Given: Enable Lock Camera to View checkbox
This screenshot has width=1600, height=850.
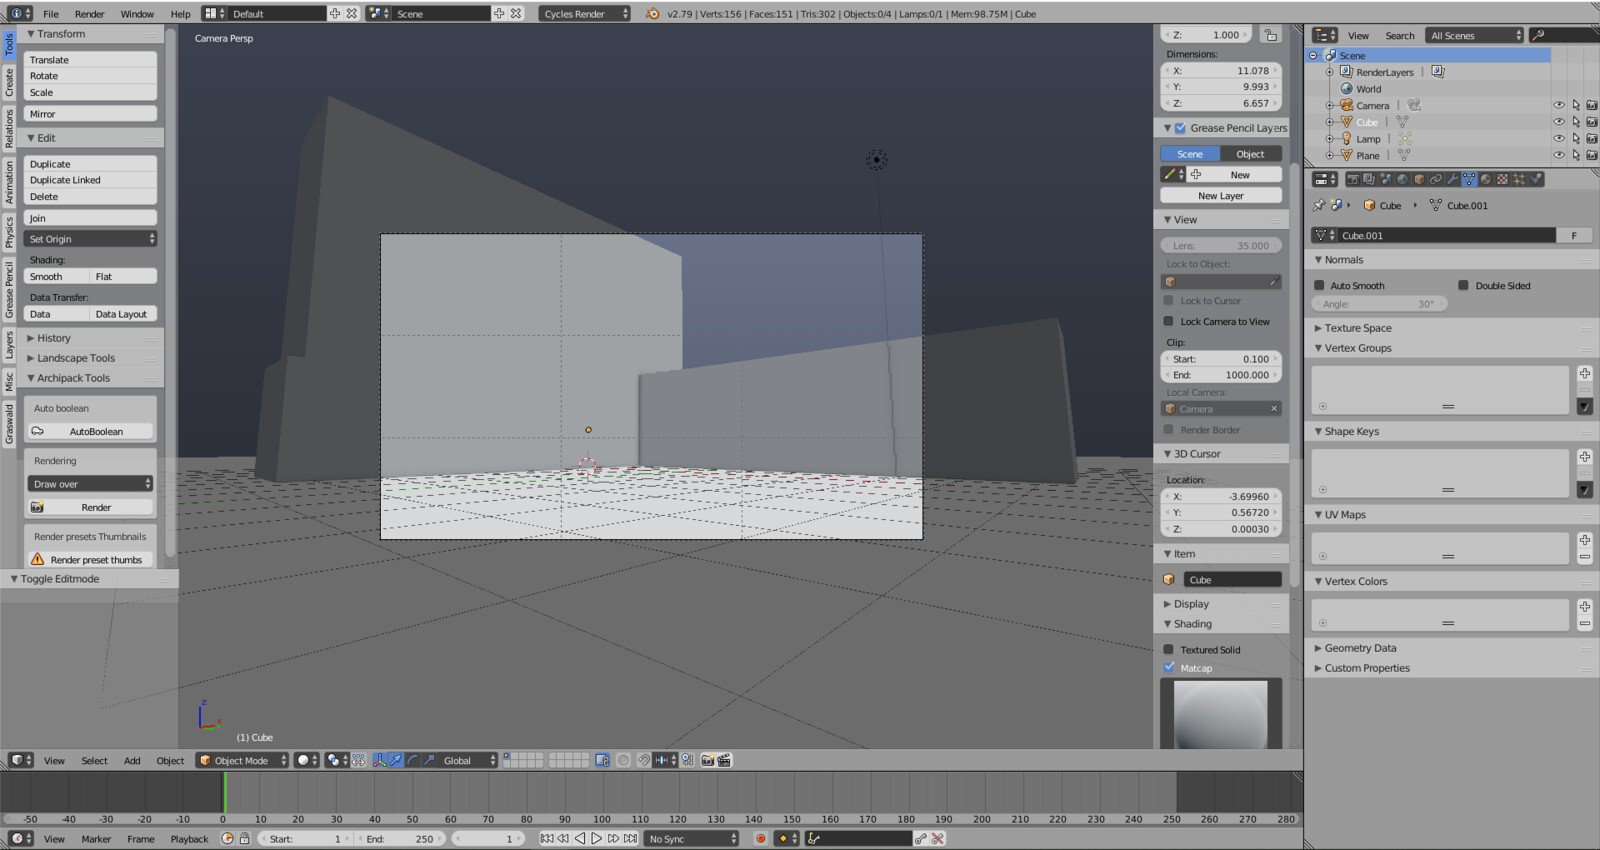Looking at the screenshot, I should click(x=1168, y=321).
